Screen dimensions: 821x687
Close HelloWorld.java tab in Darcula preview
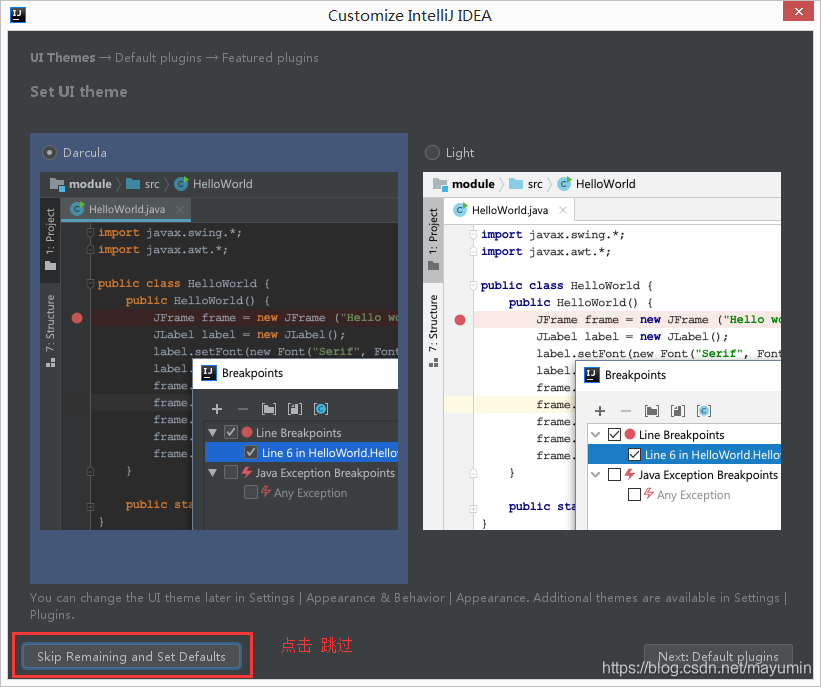pyautogui.click(x=180, y=209)
